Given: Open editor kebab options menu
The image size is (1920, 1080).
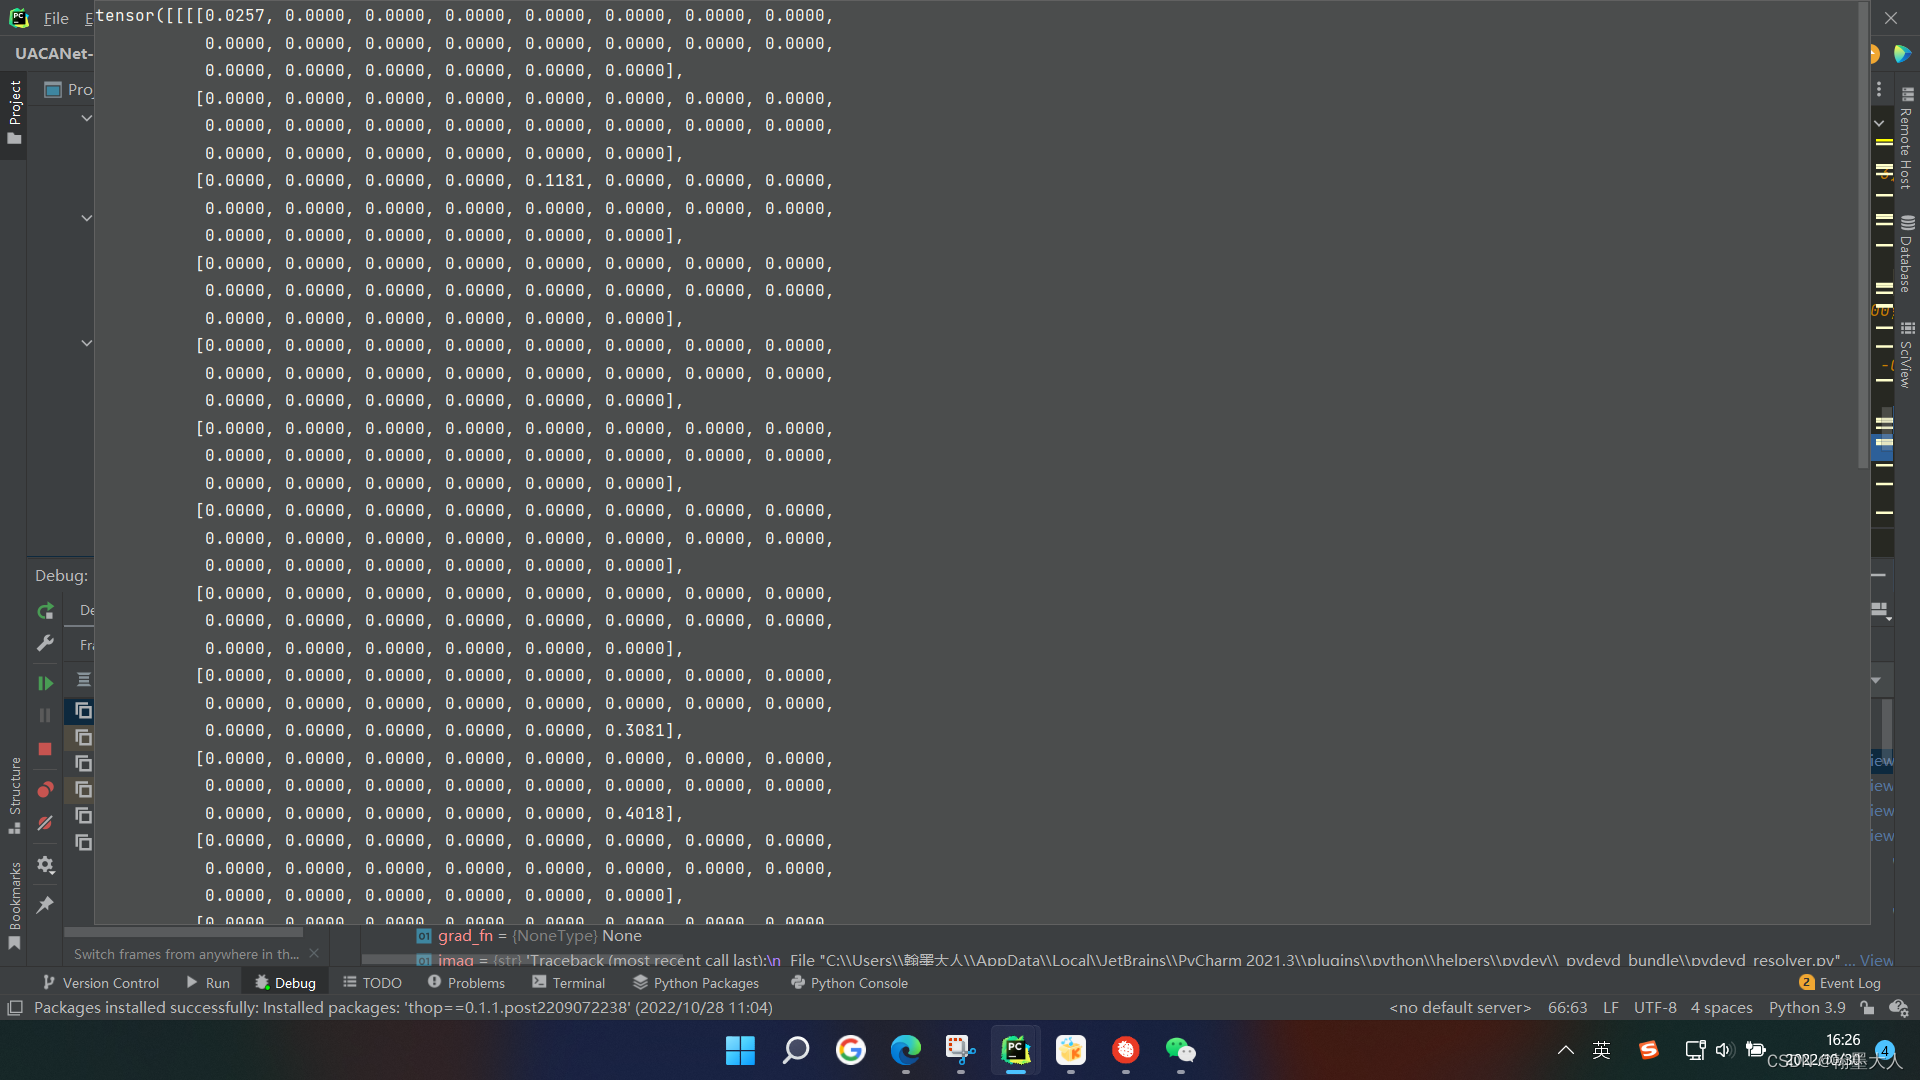Looking at the screenshot, I should (x=1879, y=89).
